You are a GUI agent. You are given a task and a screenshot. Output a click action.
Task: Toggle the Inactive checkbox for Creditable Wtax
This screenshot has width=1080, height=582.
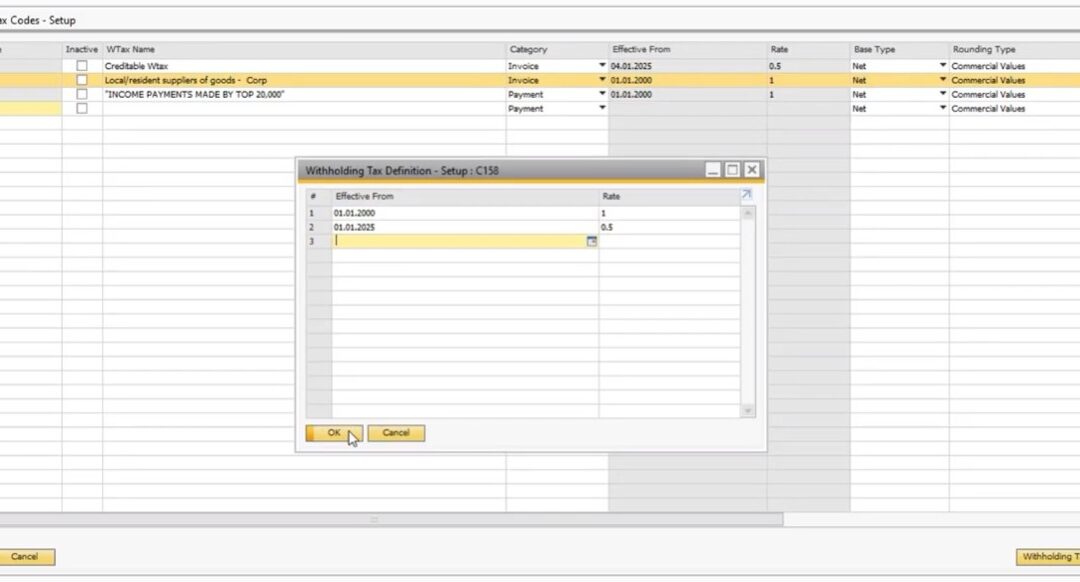(83, 64)
